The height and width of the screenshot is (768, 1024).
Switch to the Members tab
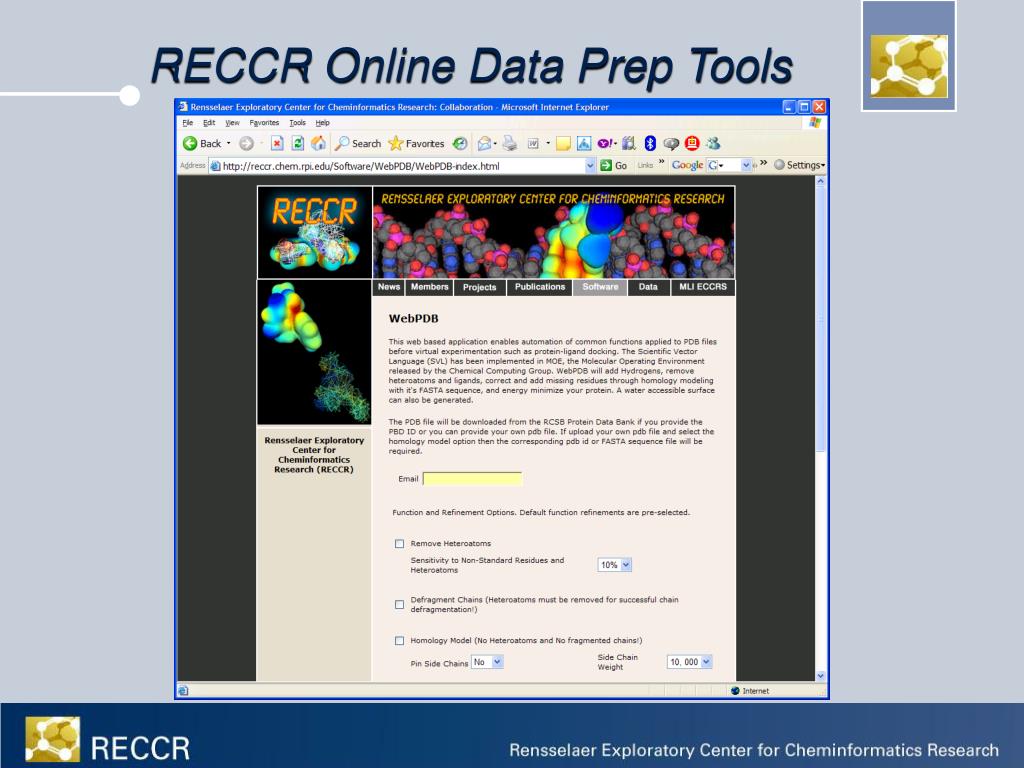429,287
